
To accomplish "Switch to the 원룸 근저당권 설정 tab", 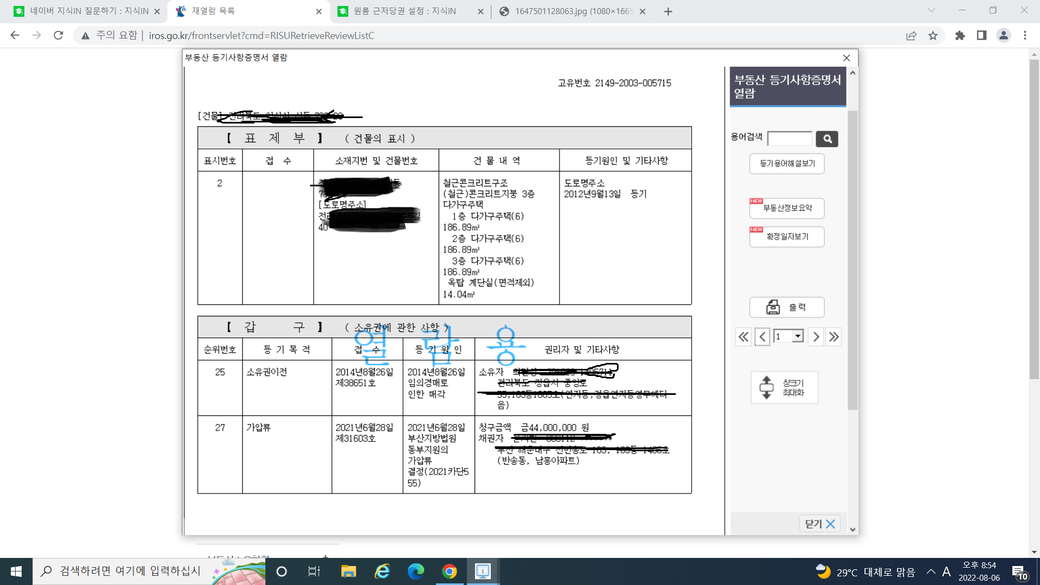I will coord(410,12).
